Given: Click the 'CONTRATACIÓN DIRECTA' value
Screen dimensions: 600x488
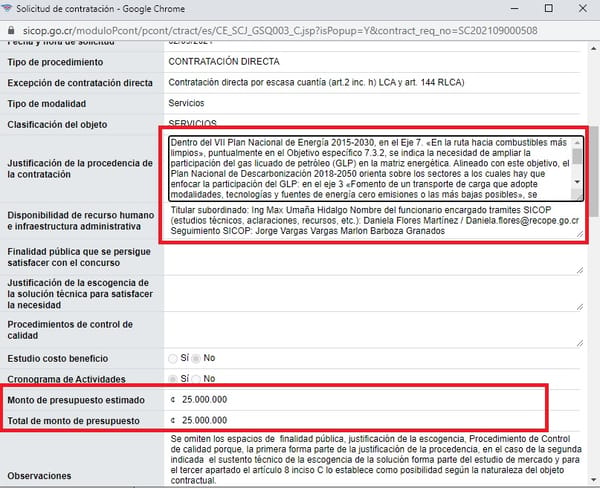Looking at the screenshot, I should 224,62.
